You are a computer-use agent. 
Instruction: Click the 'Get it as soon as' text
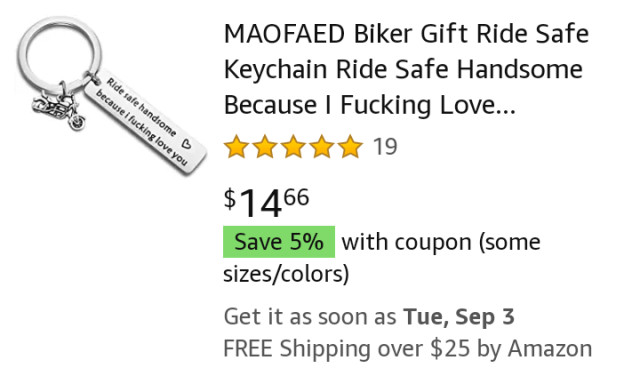(310, 317)
